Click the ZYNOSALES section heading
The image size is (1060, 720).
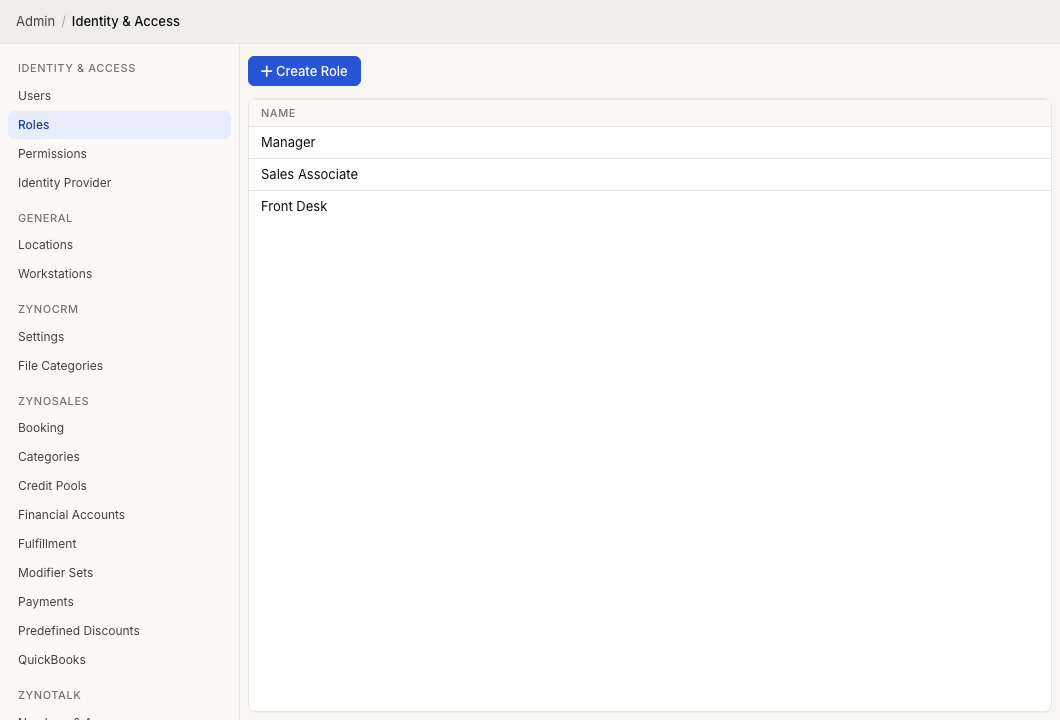(x=53, y=401)
